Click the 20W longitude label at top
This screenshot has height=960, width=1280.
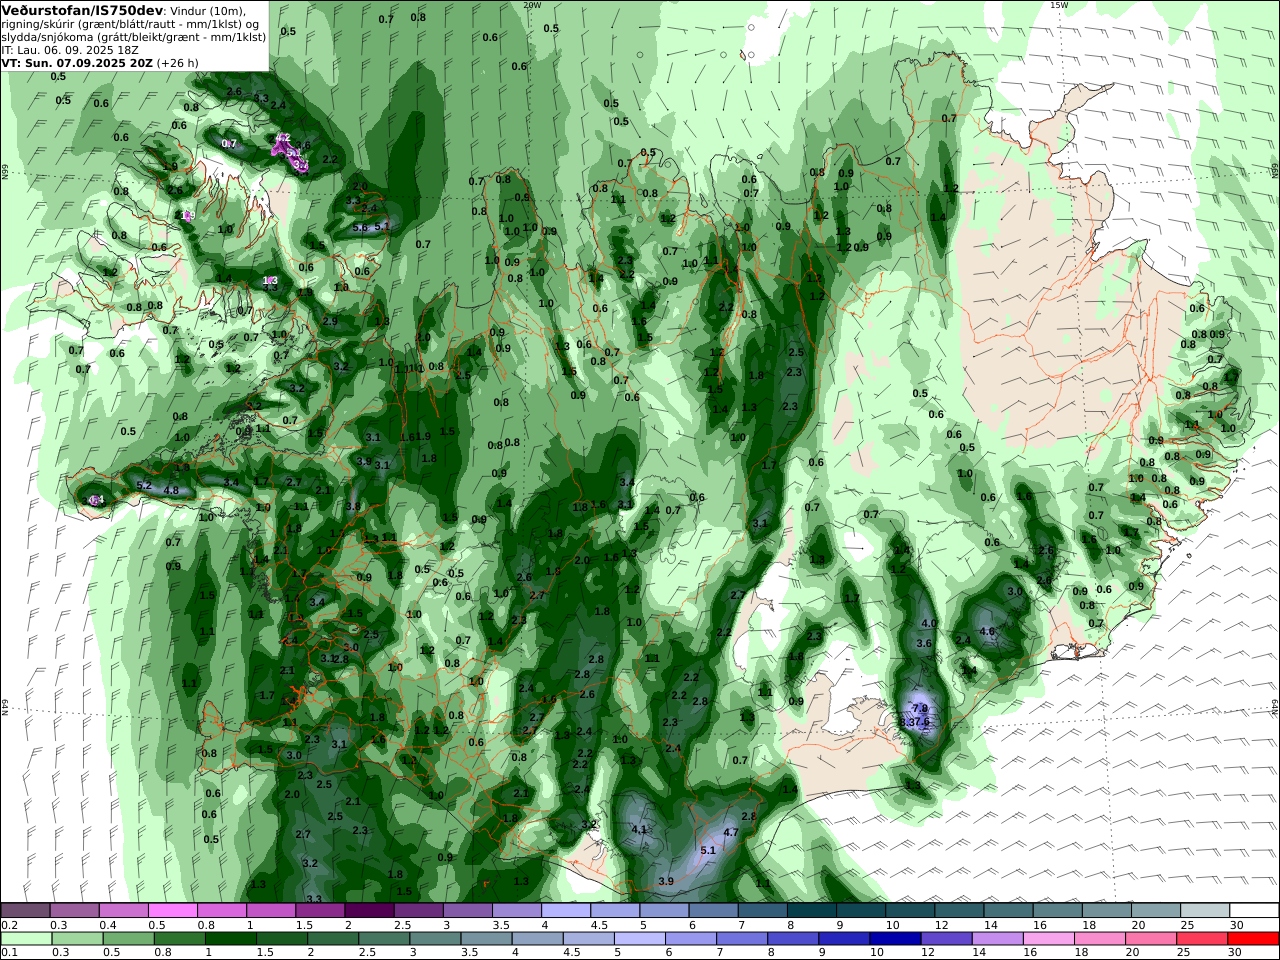tap(532, 5)
